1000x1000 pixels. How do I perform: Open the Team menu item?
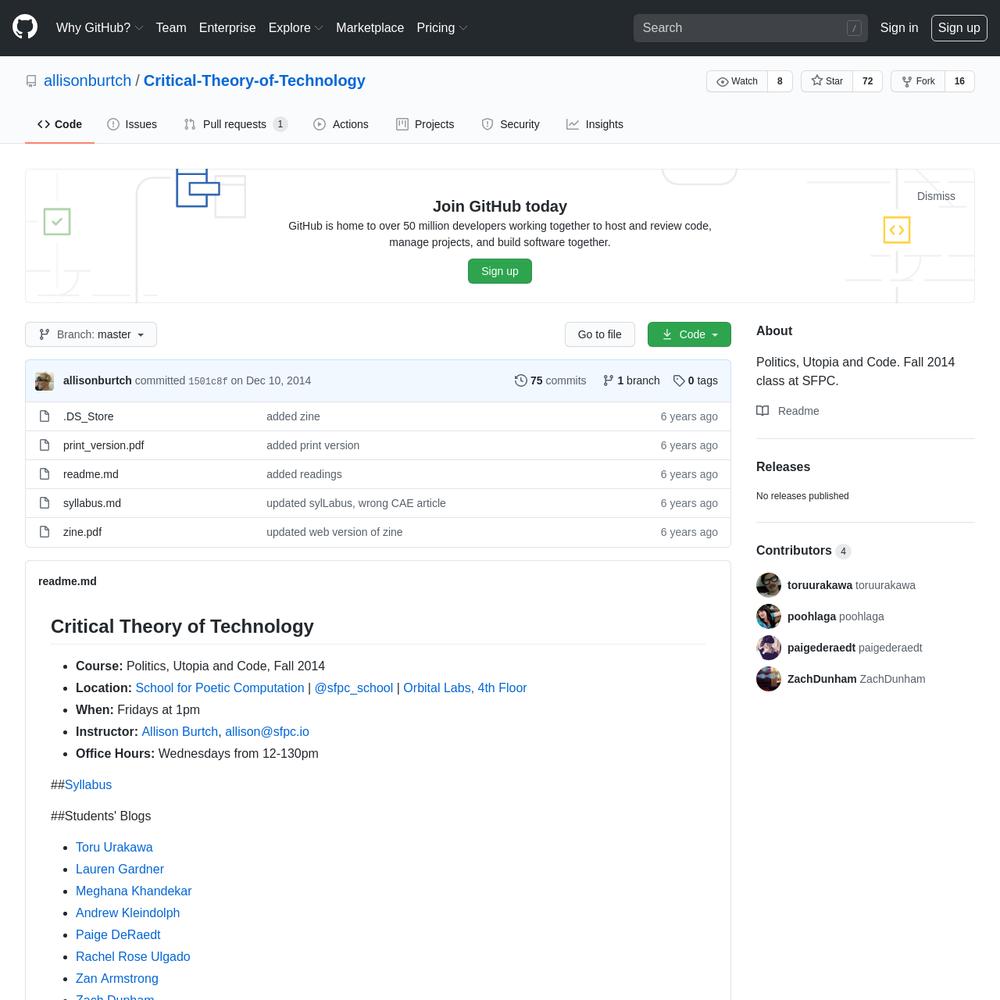click(x=171, y=27)
